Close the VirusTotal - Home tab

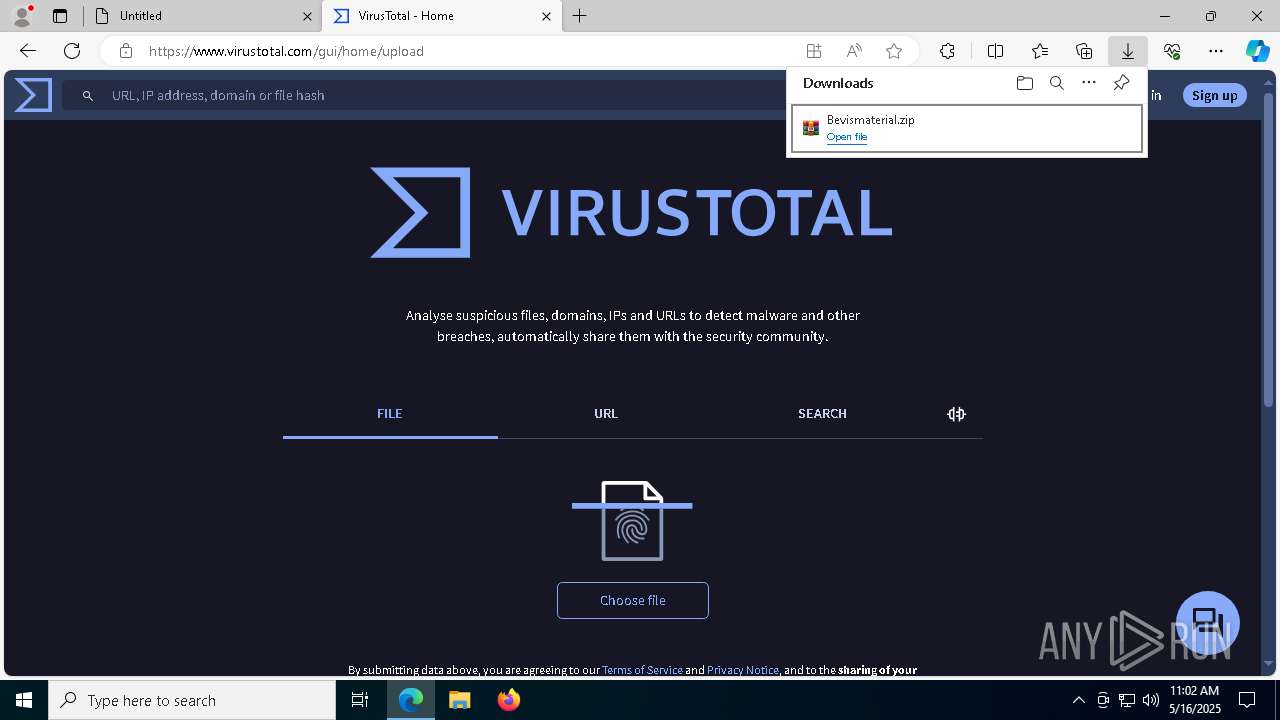tap(546, 16)
